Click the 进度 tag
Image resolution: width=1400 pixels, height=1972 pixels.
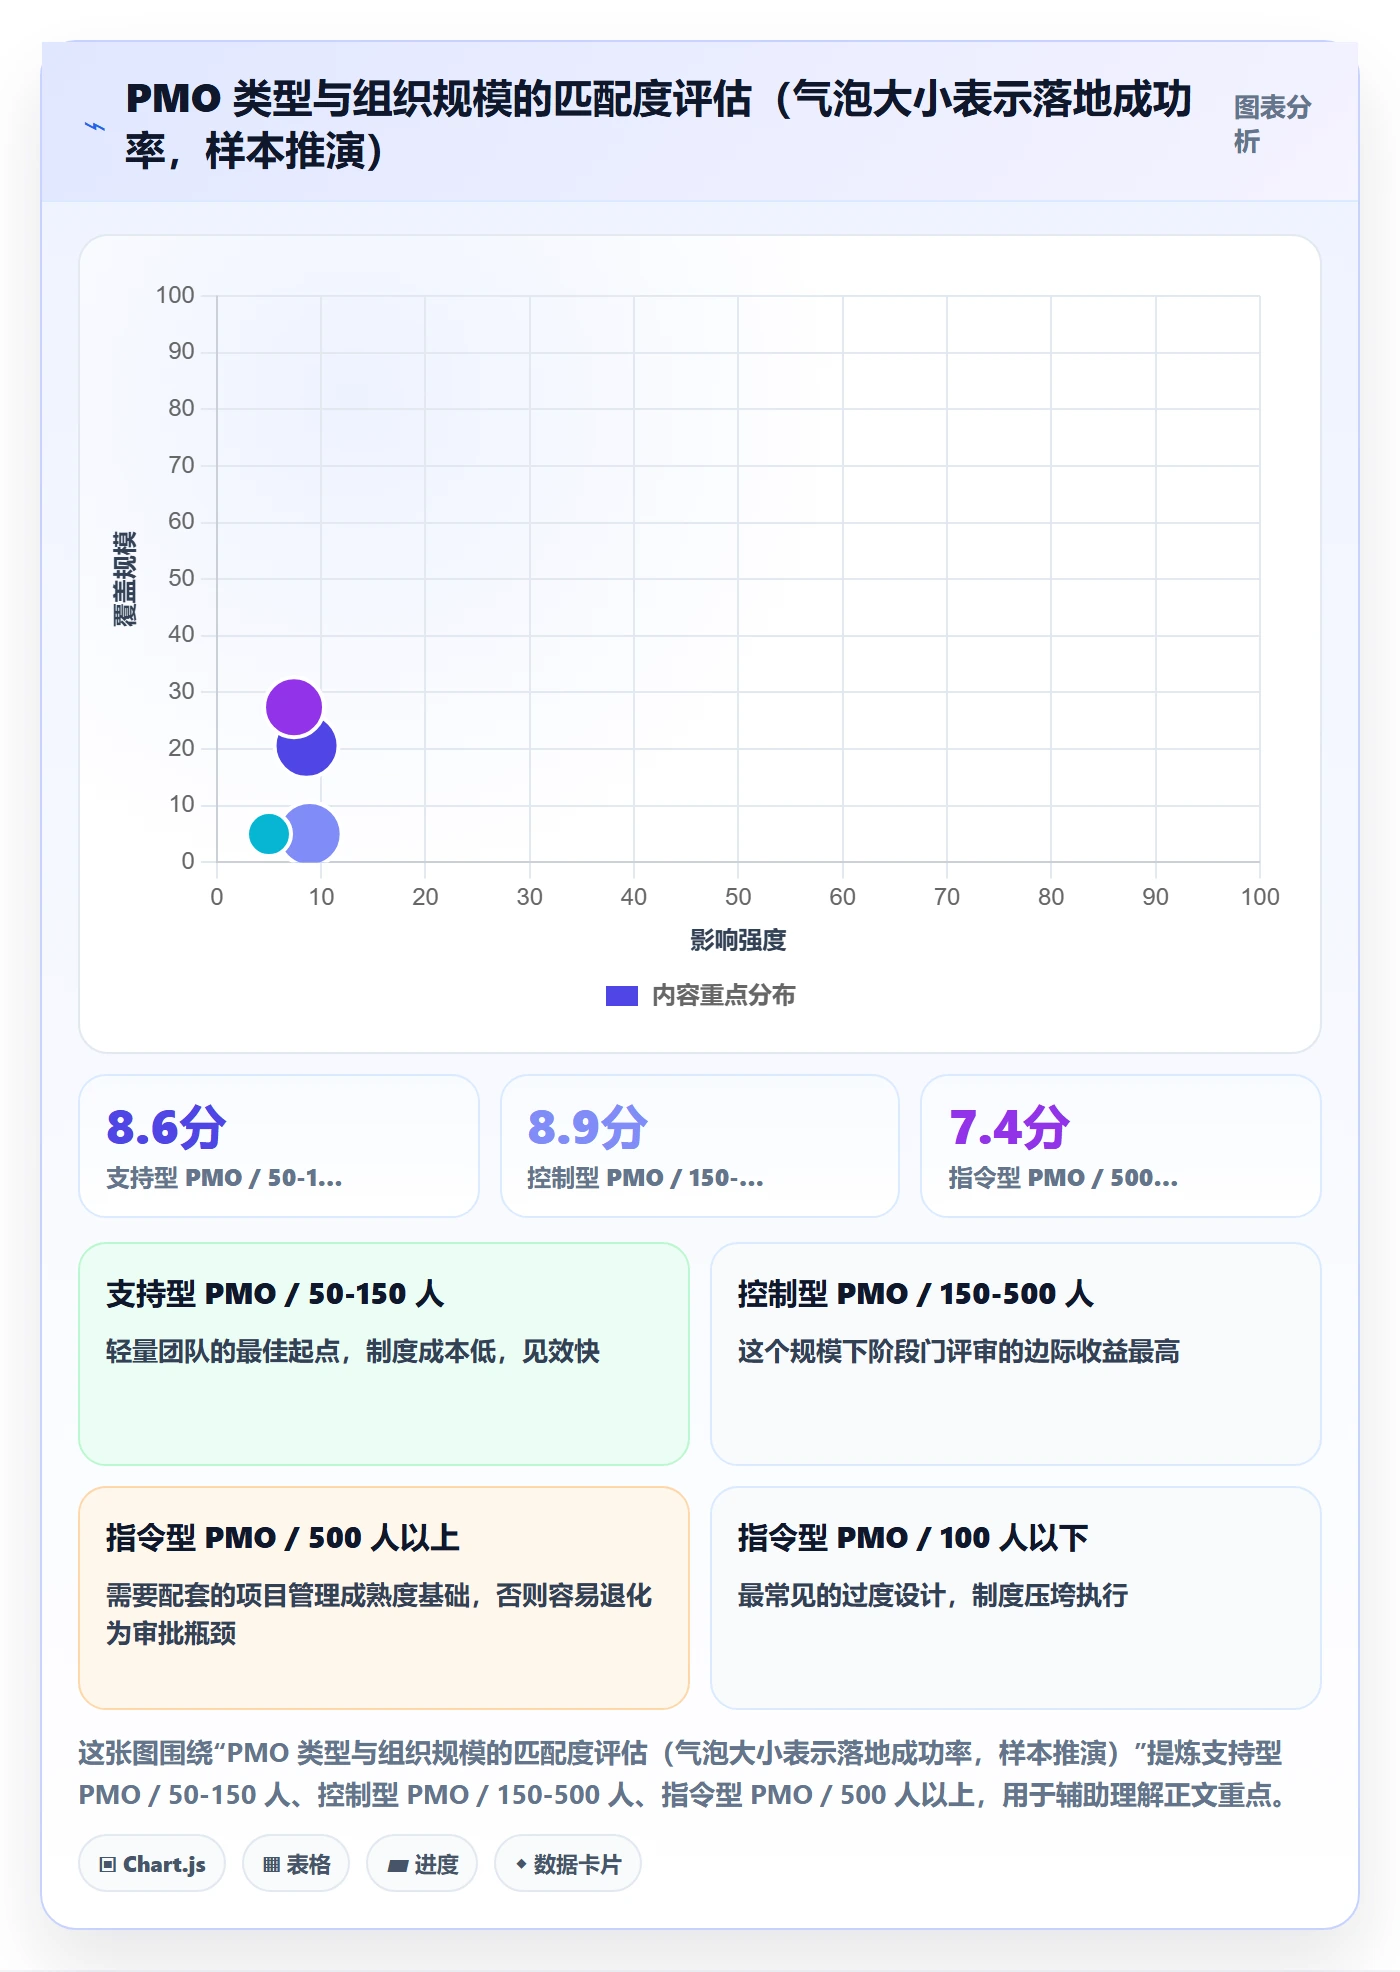pos(422,1864)
